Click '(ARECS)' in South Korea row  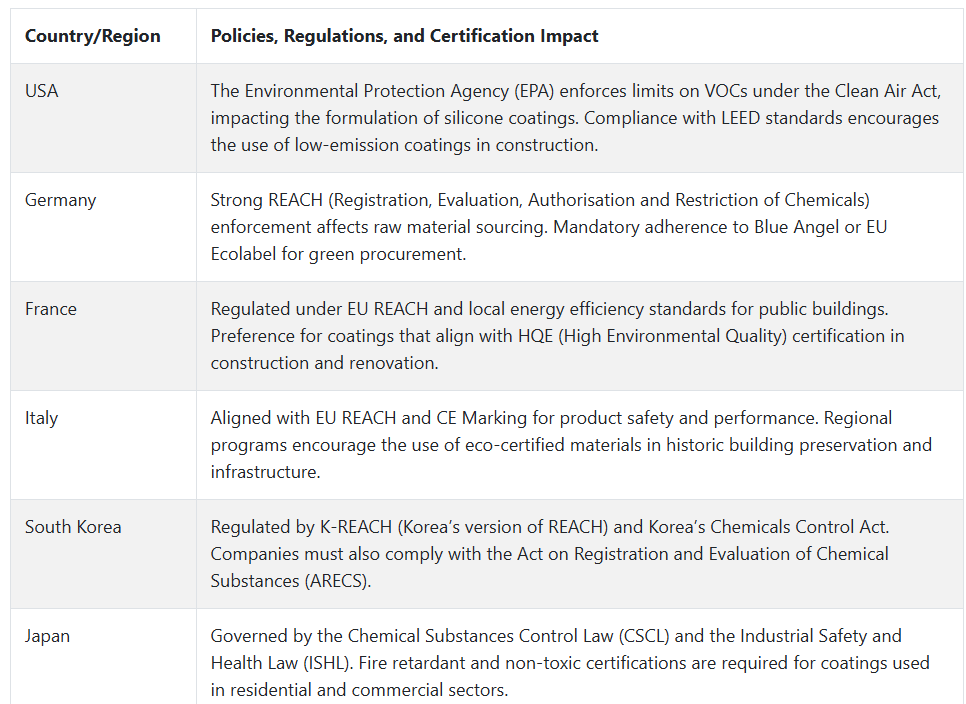pos(338,581)
